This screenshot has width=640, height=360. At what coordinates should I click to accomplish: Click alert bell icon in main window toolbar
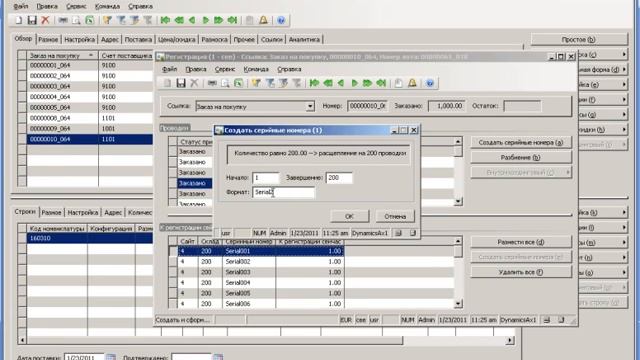263,20
